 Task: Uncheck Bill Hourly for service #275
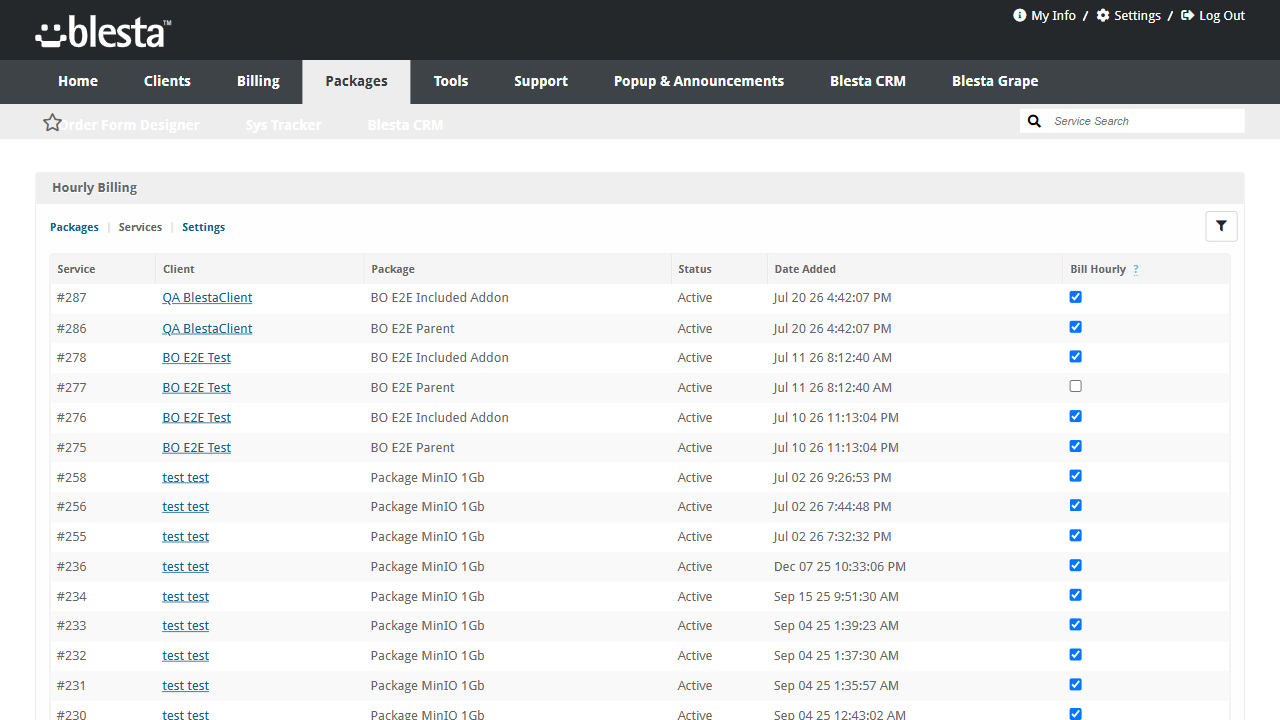[1076, 446]
